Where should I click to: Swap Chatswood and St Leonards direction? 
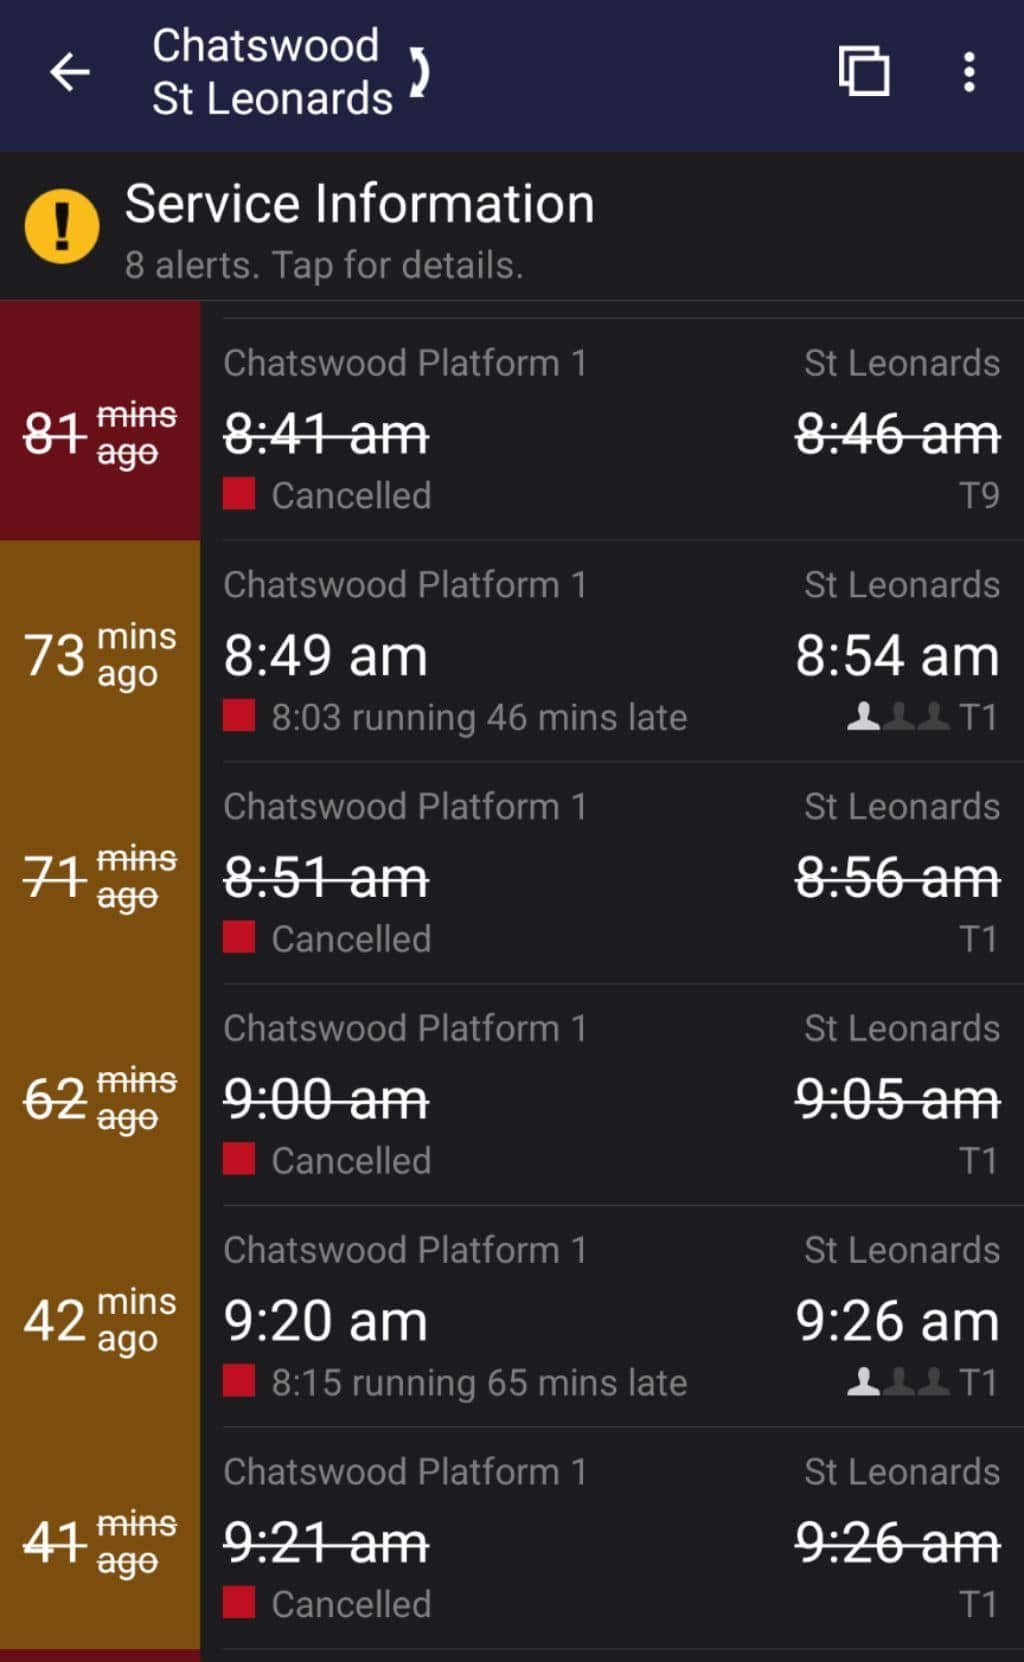(x=420, y=72)
